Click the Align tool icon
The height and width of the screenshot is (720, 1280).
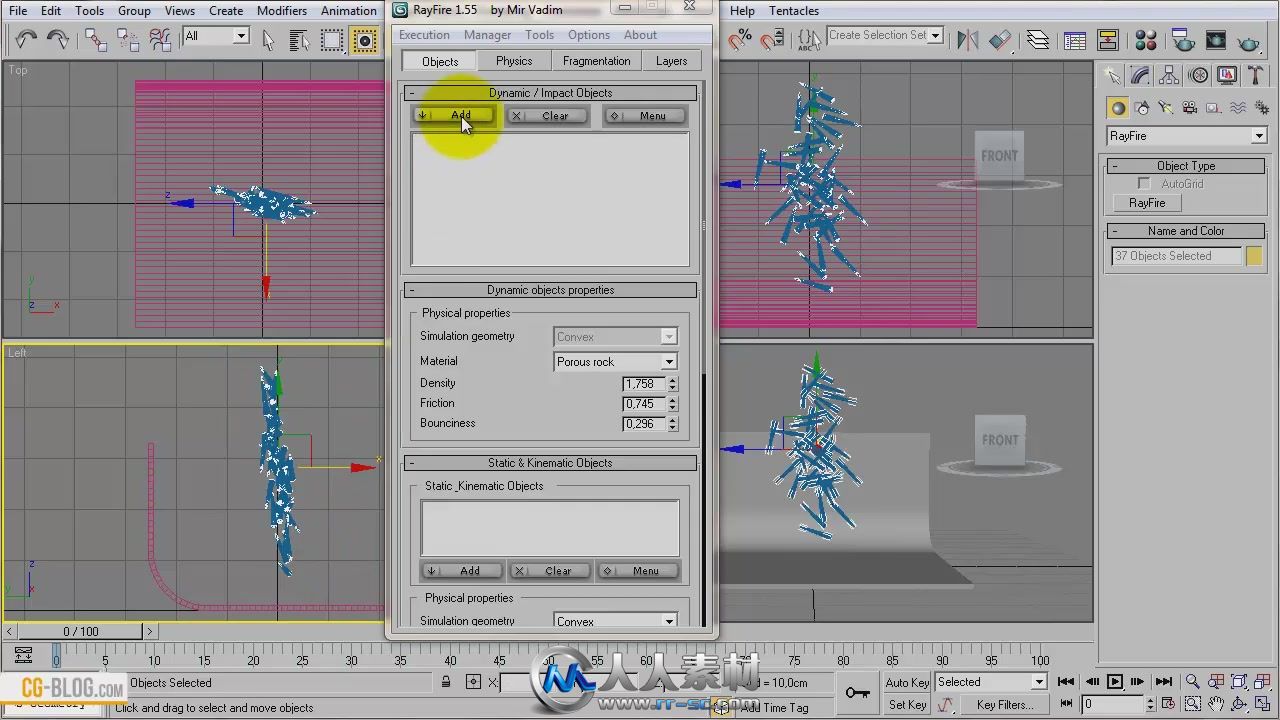click(1000, 39)
